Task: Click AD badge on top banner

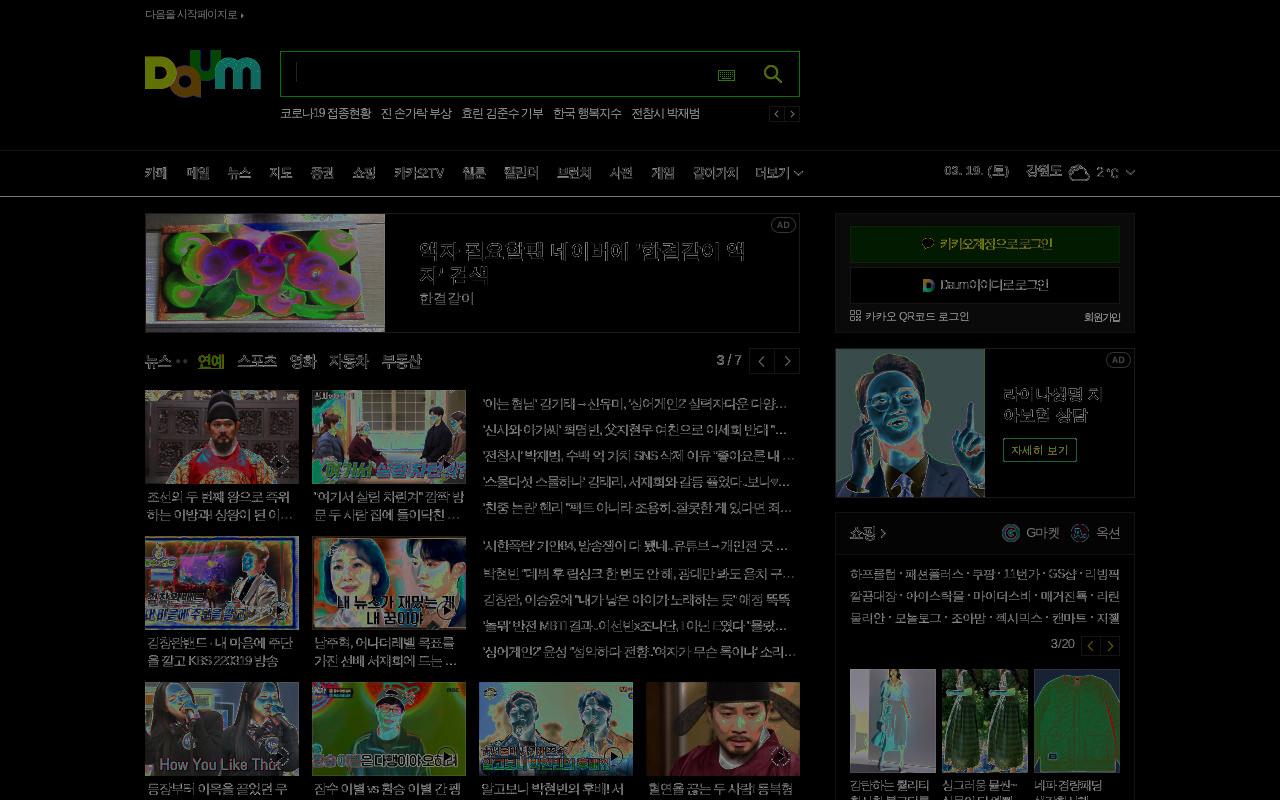Action: [783, 225]
